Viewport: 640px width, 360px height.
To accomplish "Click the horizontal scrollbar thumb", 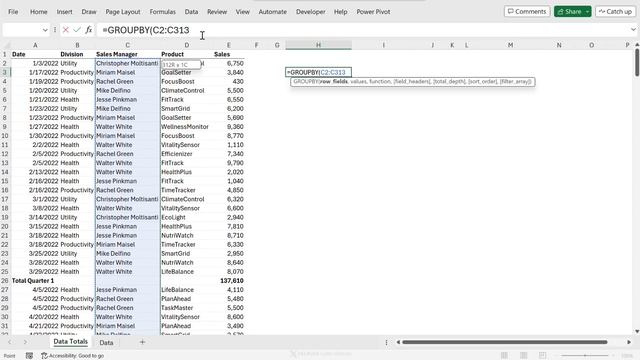I will pos(504,342).
